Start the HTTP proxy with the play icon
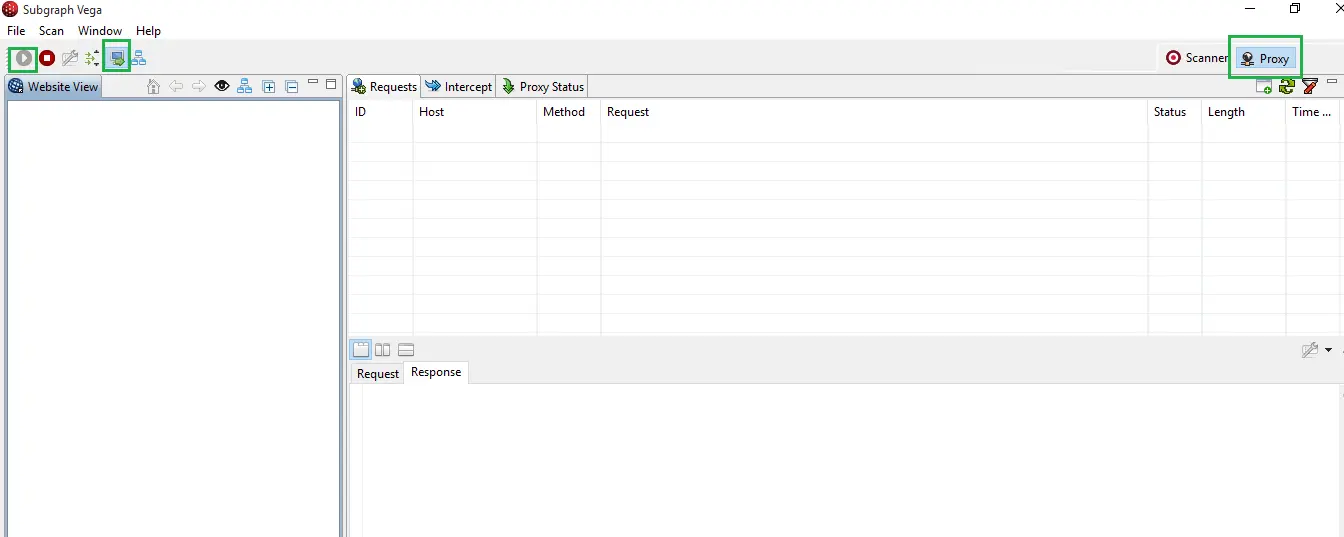This screenshot has width=1344, height=537. (23, 59)
